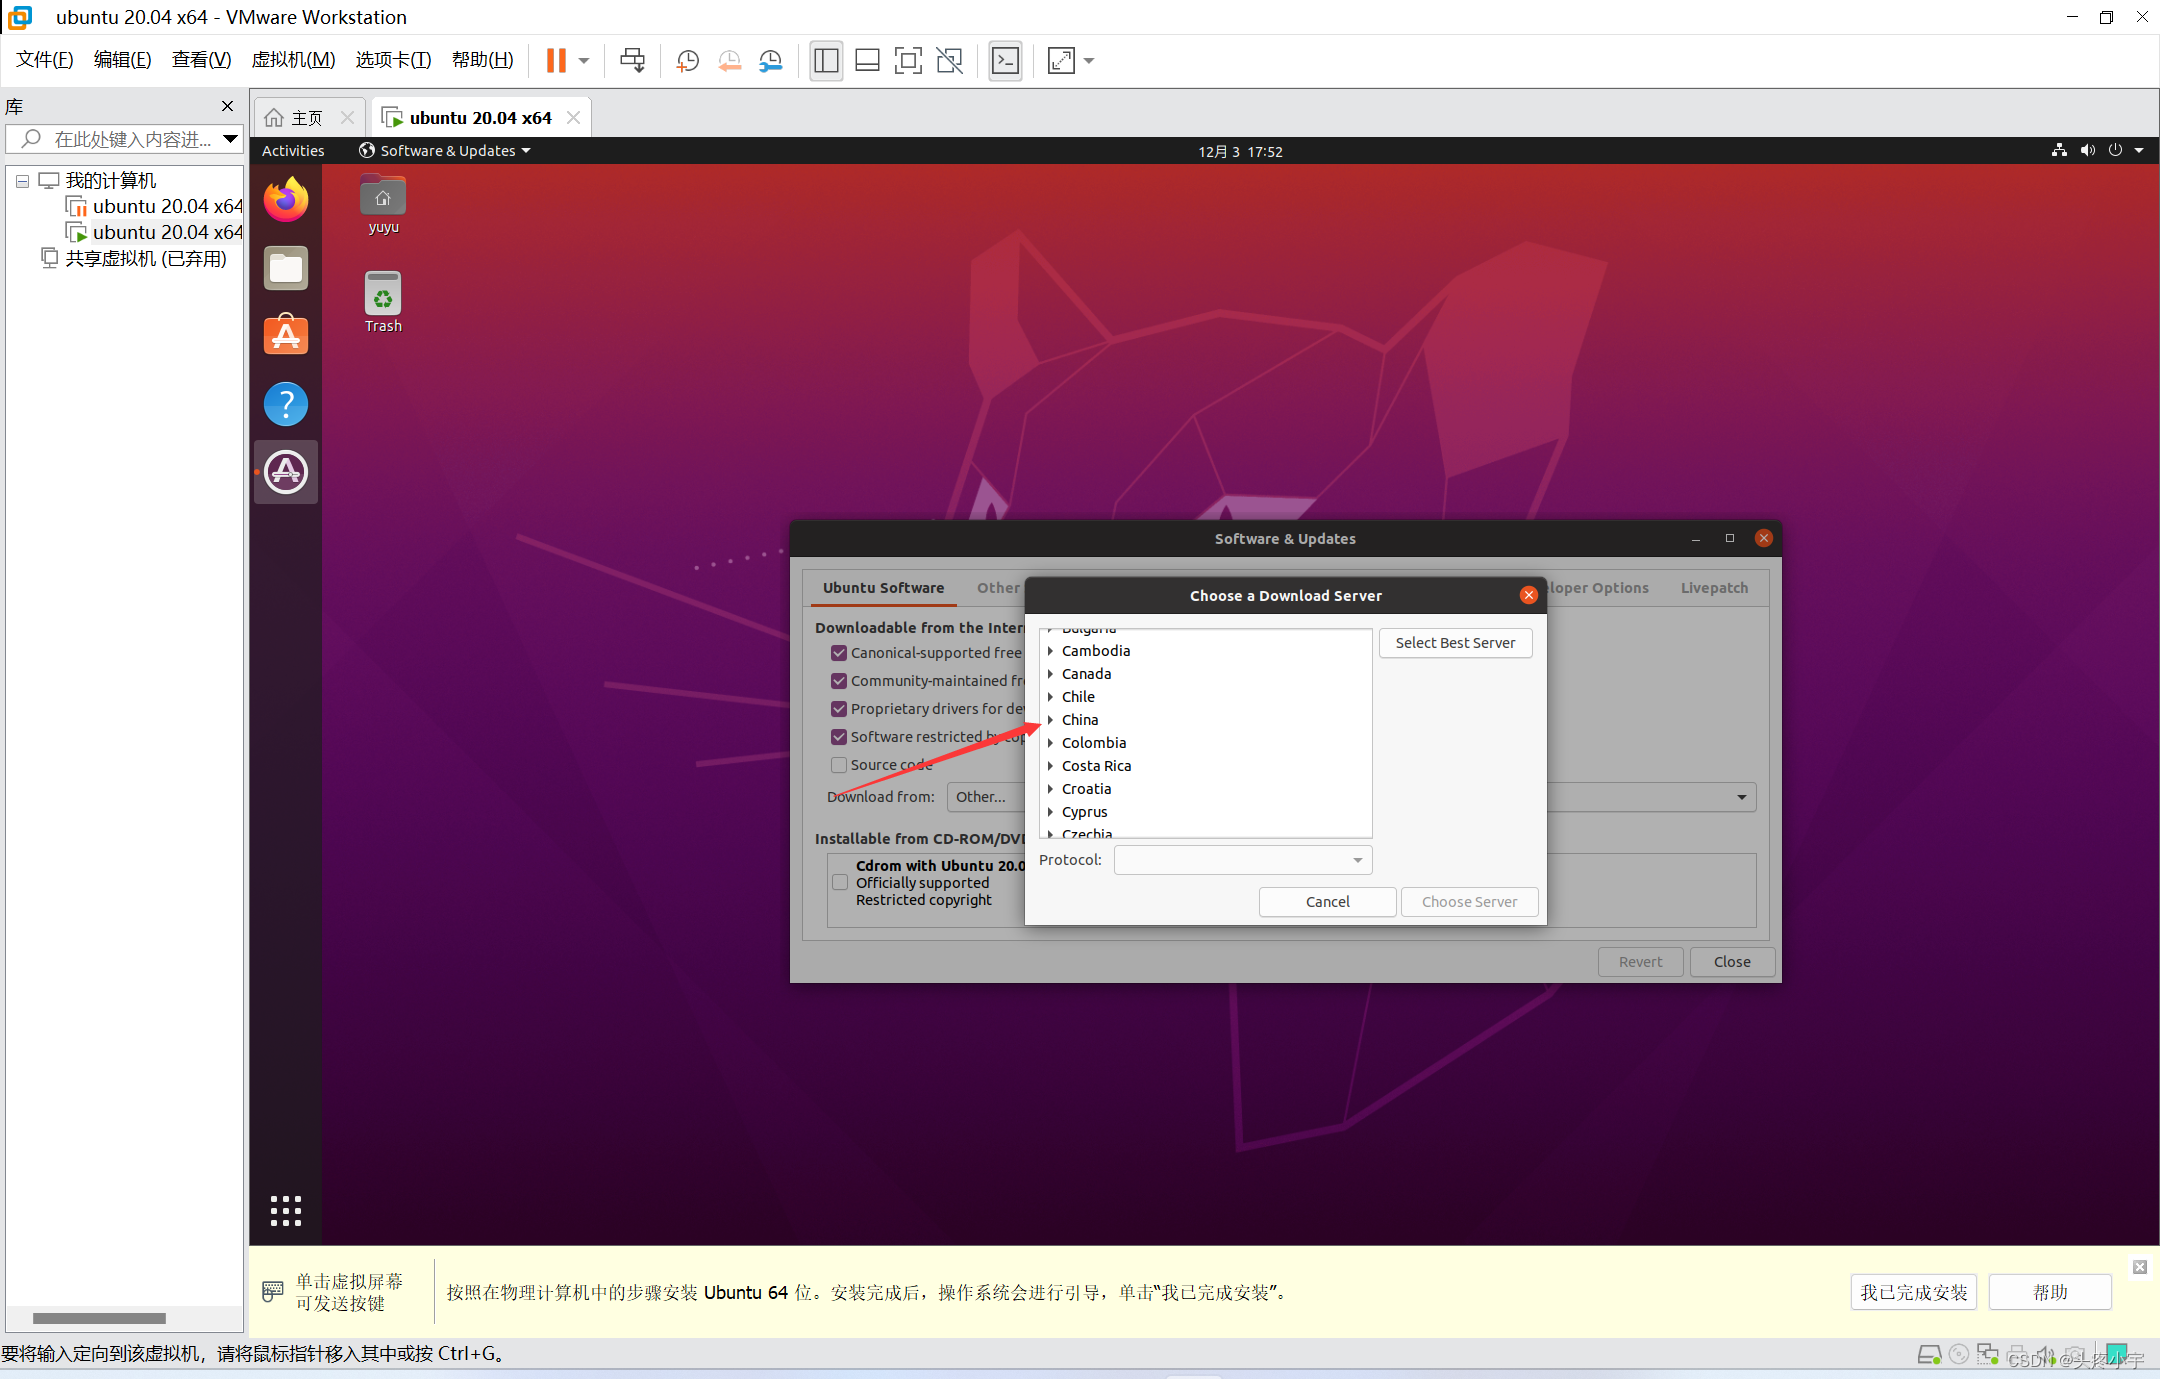Screen dimensions: 2160x1379
Task: Collapse the 我的计算机 tree node
Action: click(x=22, y=181)
